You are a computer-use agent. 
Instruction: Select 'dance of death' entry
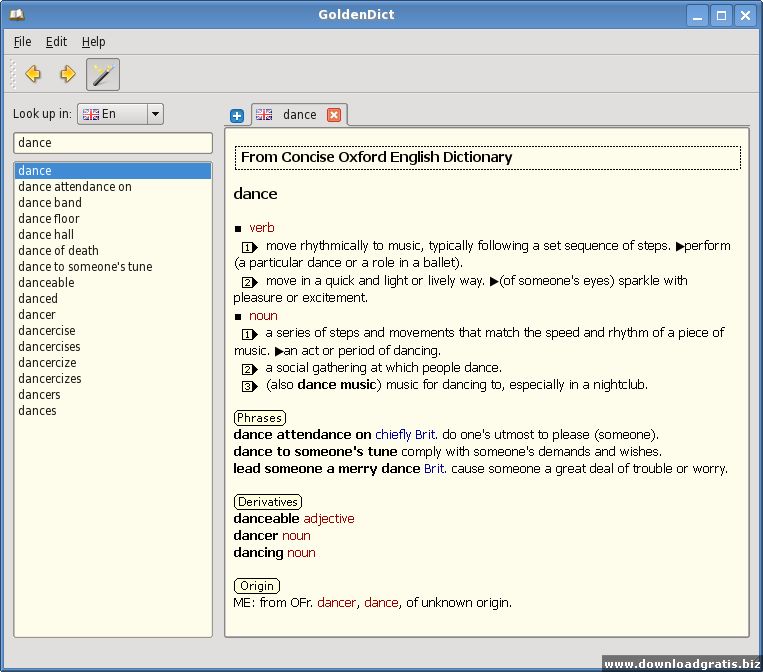(58, 251)
